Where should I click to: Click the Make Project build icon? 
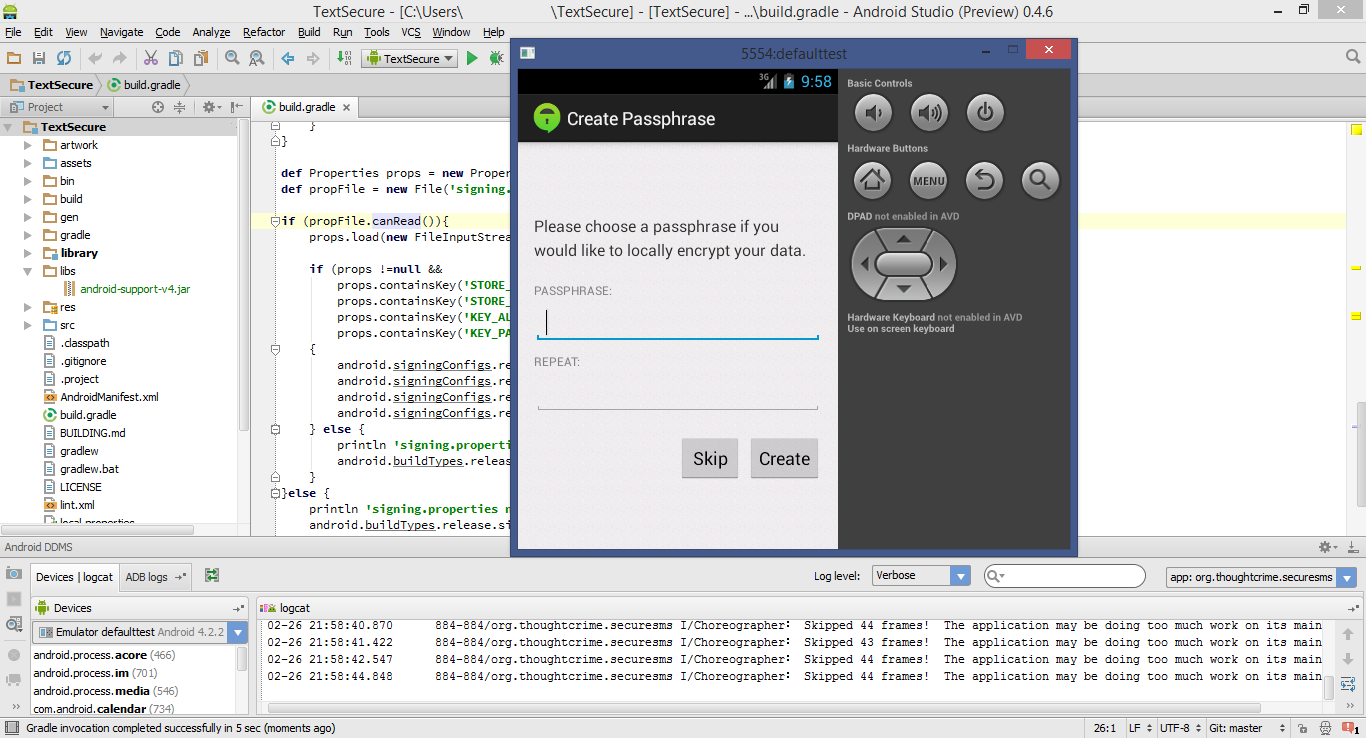pyautogui.click(x=344, y=59)
